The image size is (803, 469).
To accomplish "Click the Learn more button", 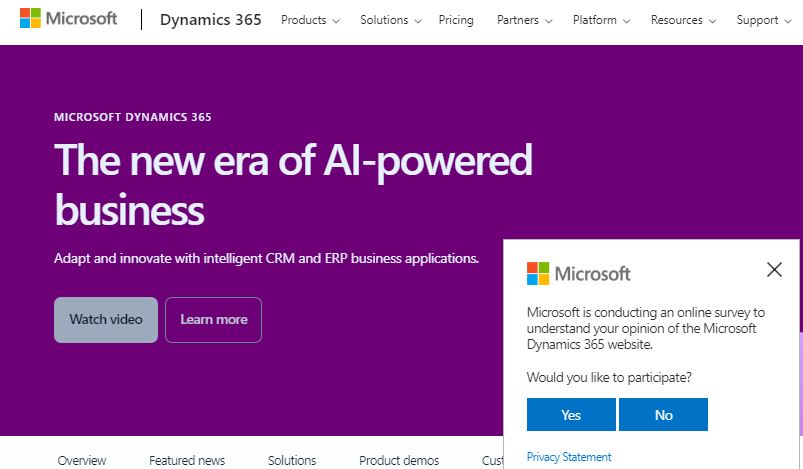I will tap(214, 319).
